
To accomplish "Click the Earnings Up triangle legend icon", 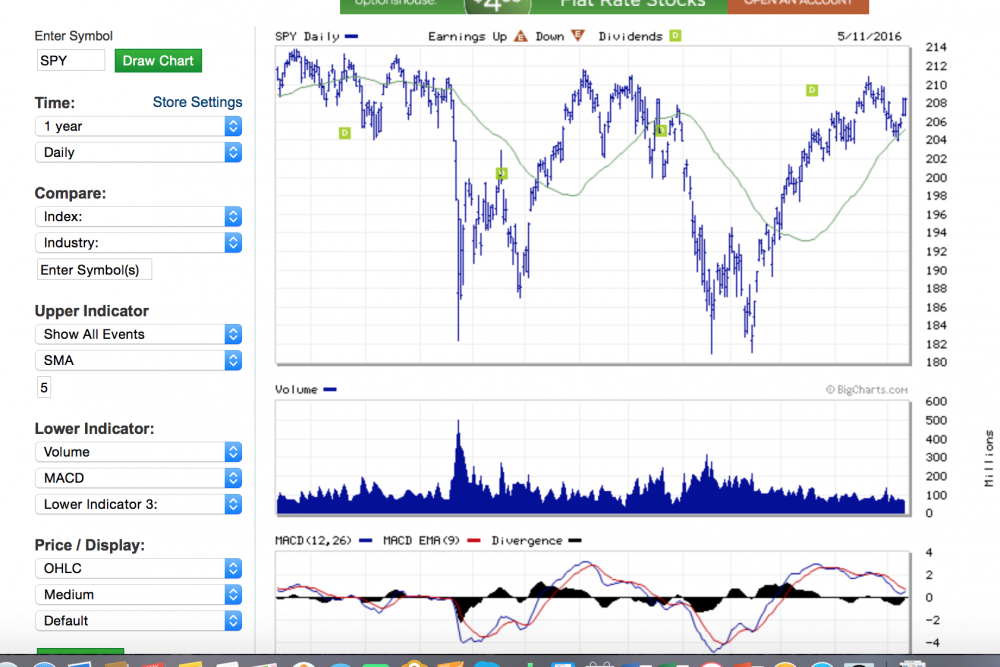I will [520, 37].
